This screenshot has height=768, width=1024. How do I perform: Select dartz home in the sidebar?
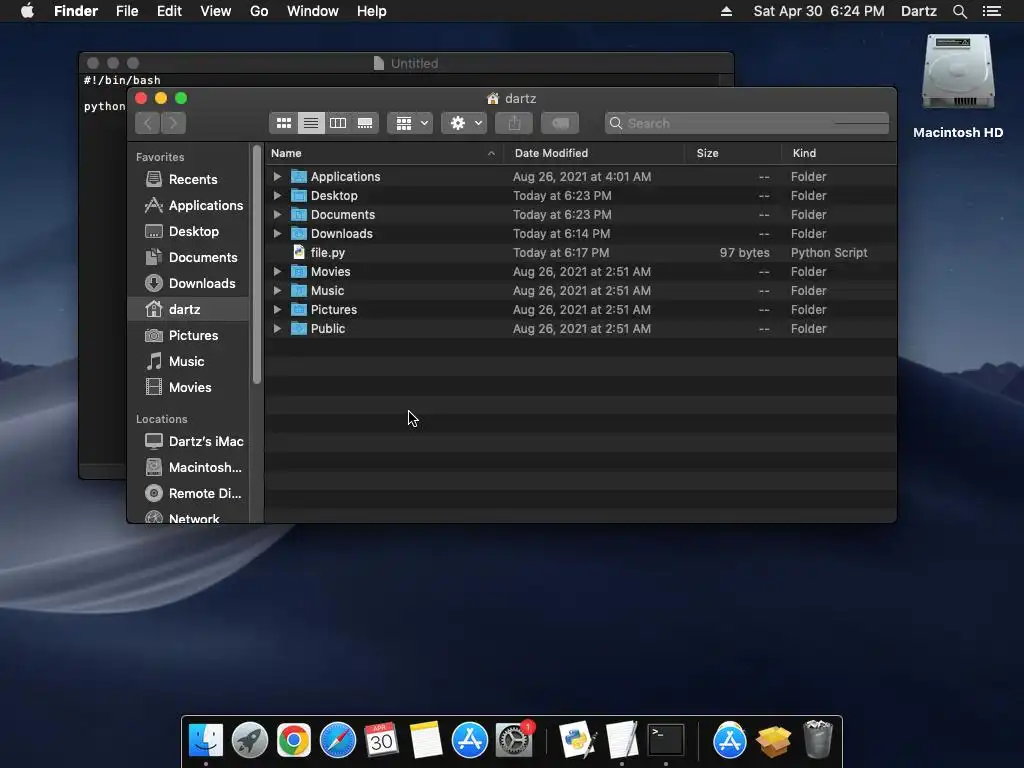click(188, 310)
